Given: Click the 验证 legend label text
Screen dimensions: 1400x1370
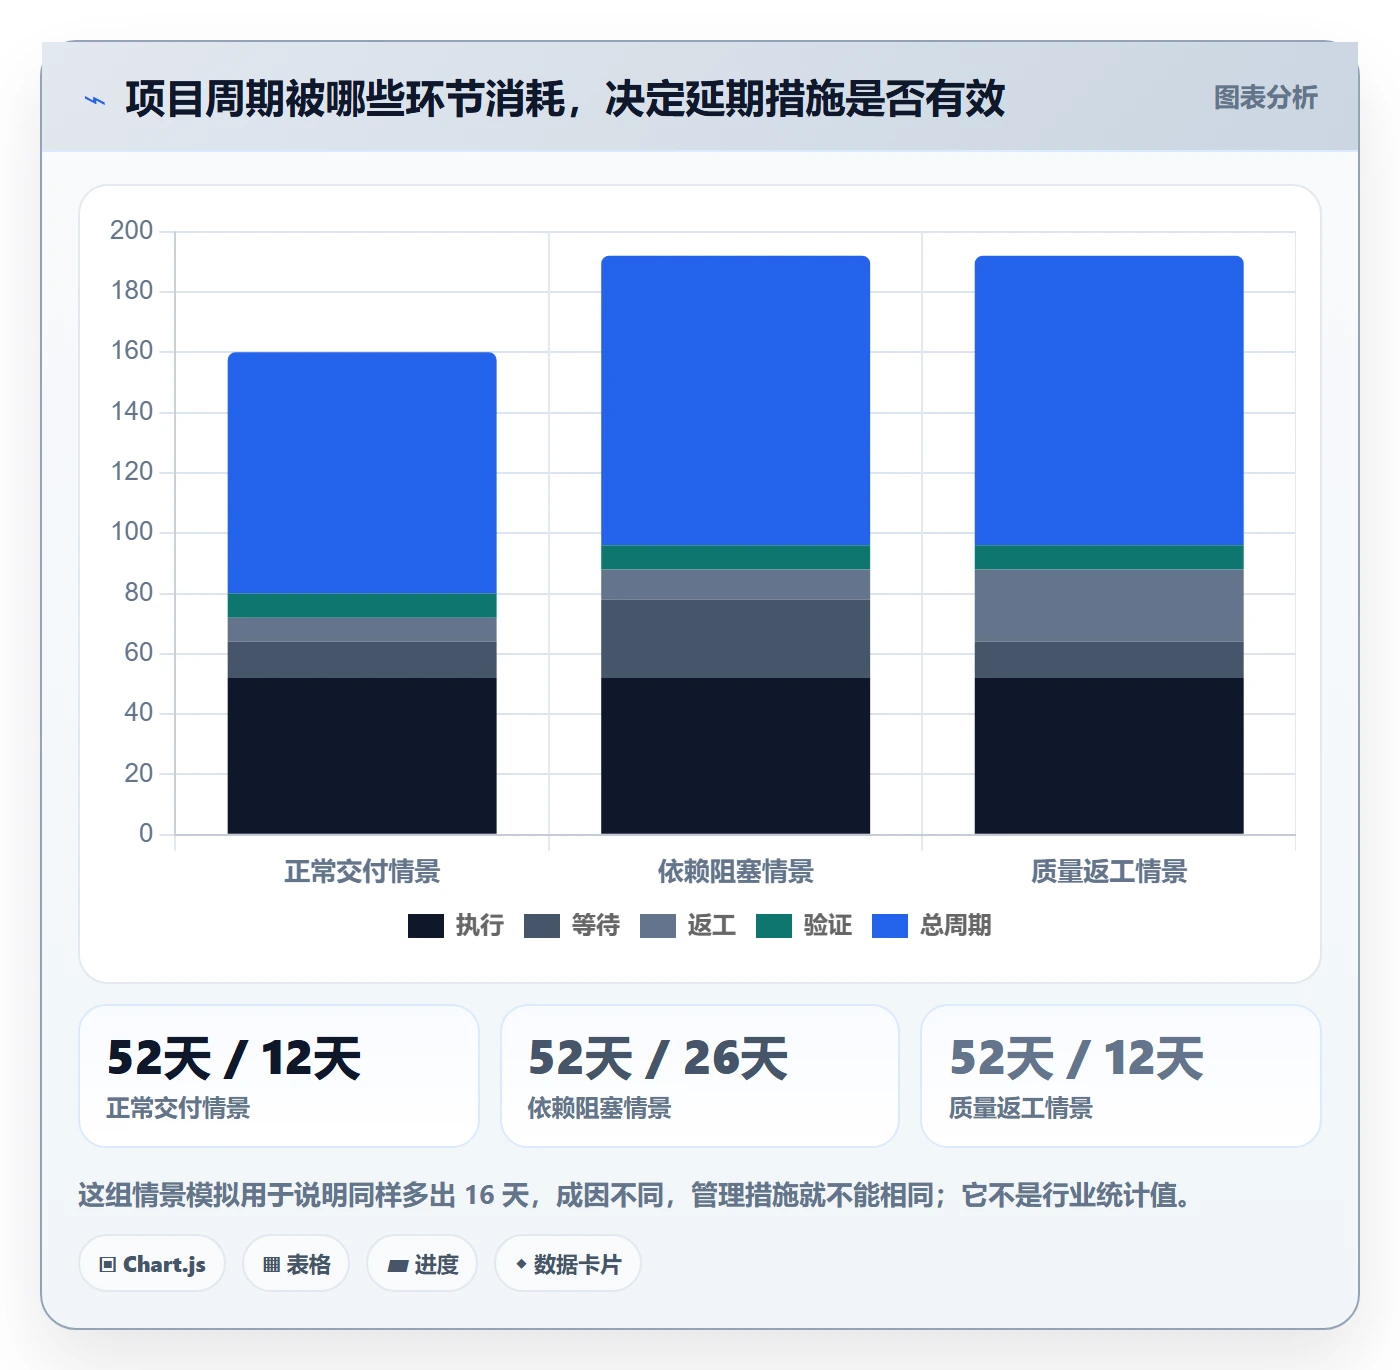Looking at the screenshot, I should pyautogui.click(x=828, y=926).
